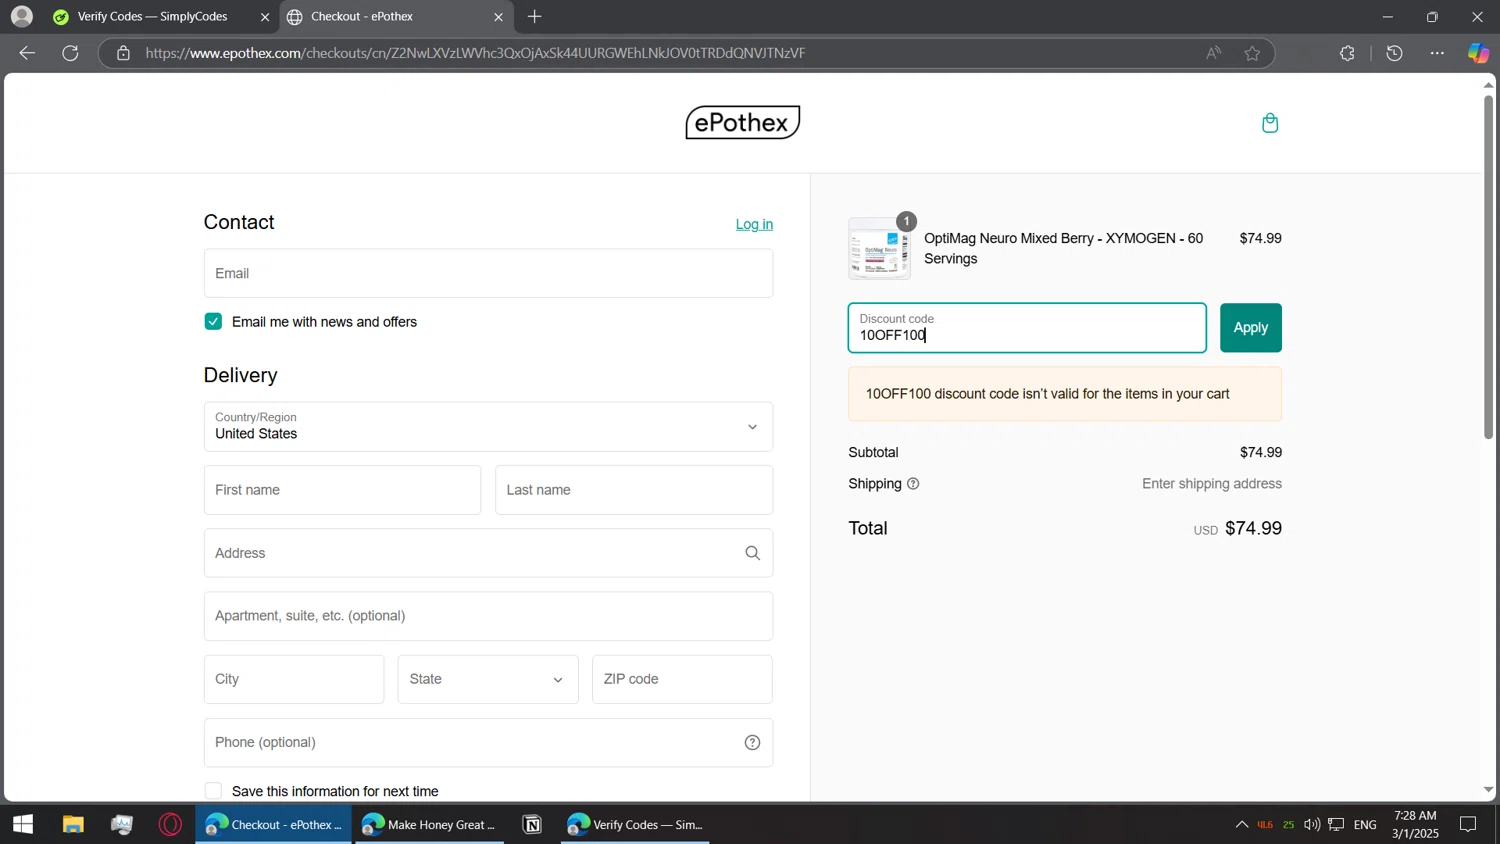Open the shopping bag cart icon

[1270, 123]
